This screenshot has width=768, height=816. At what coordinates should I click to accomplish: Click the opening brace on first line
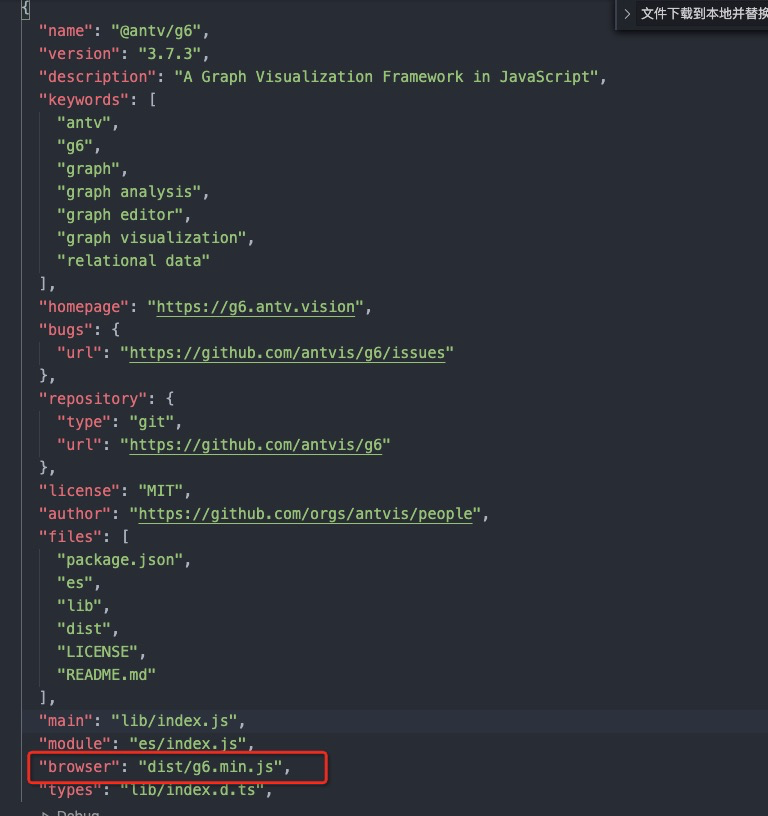tap(25, 8)
